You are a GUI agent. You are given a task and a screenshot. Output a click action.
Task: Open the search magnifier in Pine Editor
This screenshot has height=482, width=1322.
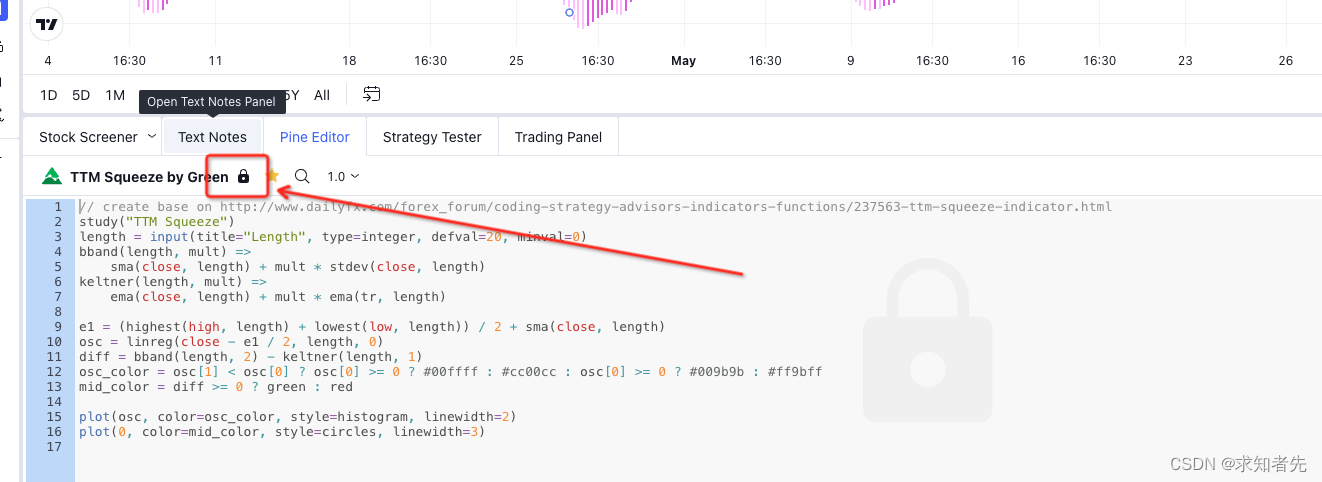302,176
